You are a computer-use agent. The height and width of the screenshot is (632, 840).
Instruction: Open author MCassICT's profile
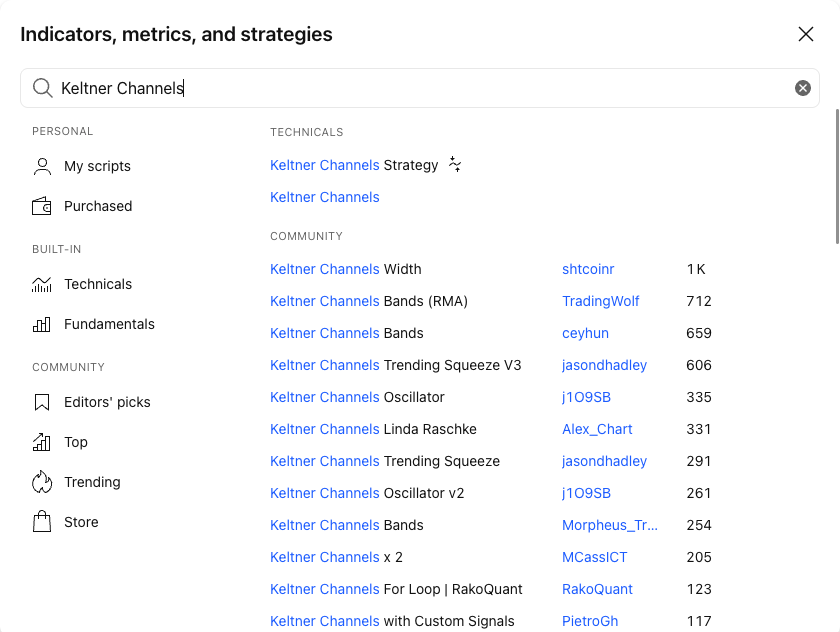[x=595, y=558]
